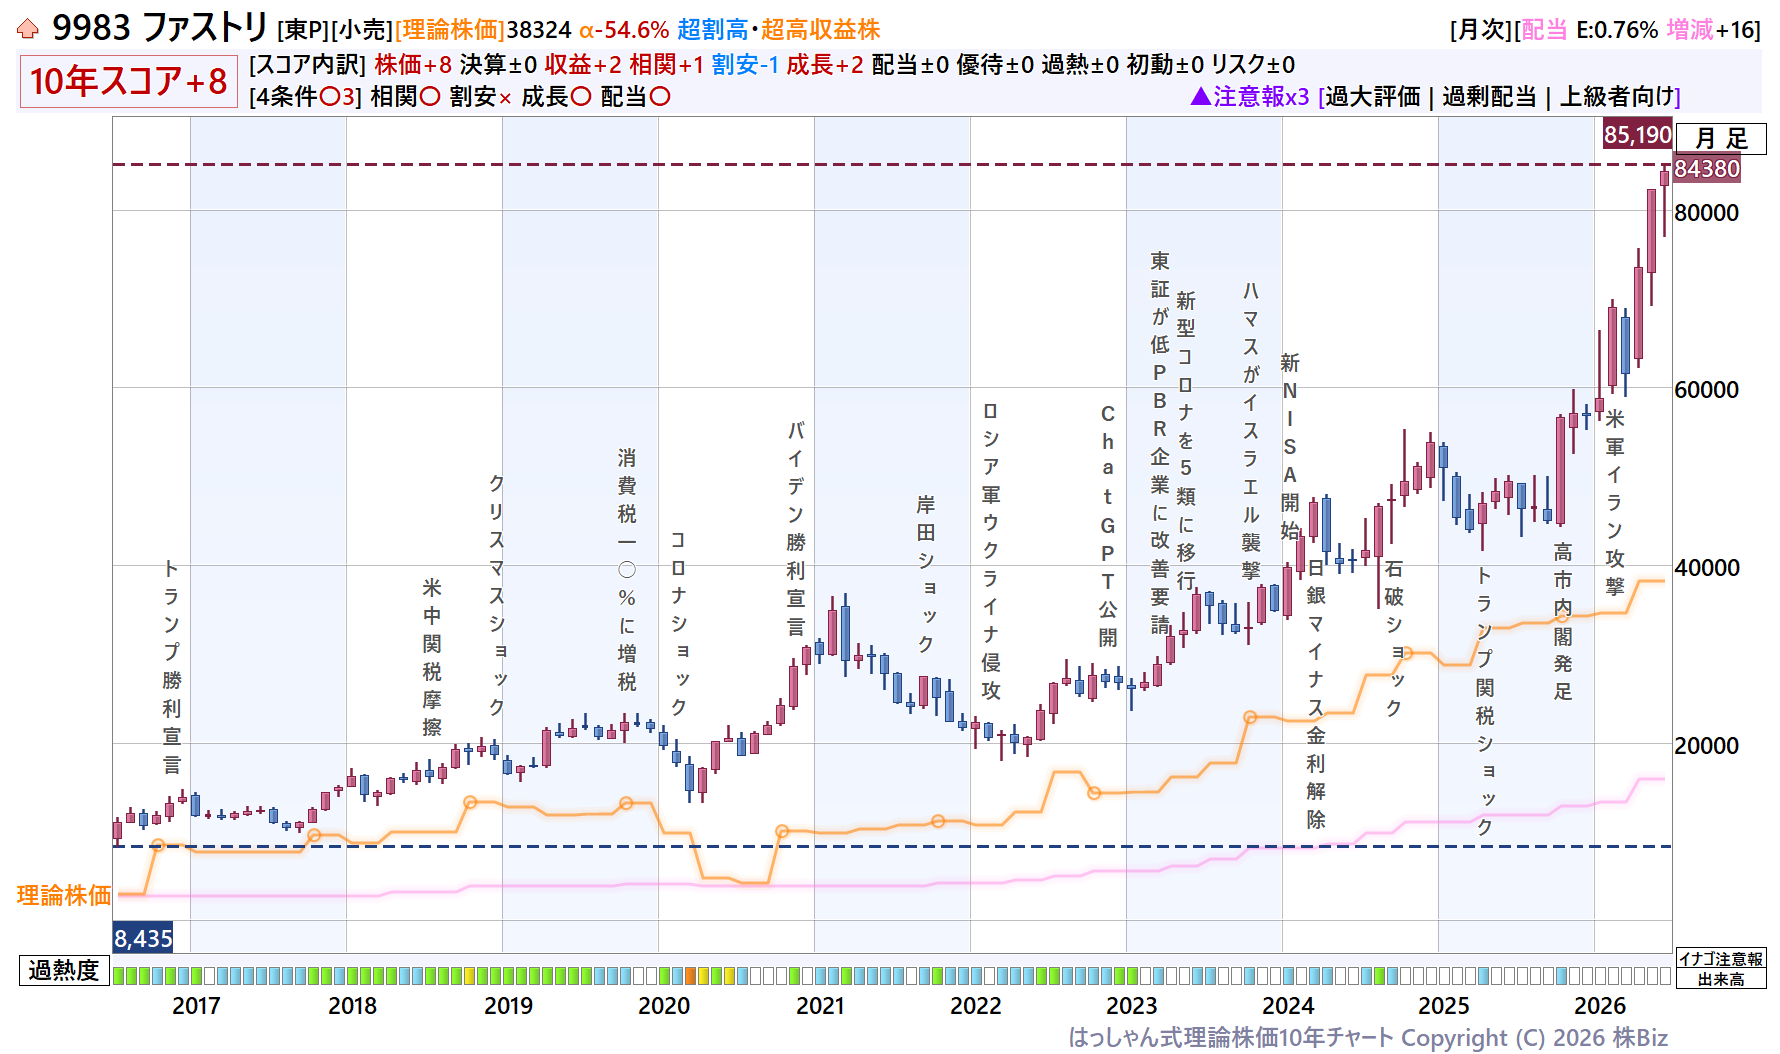
Task: Select the 株価+8 score item
Action: pyautogui.click(x=413, y=65)
